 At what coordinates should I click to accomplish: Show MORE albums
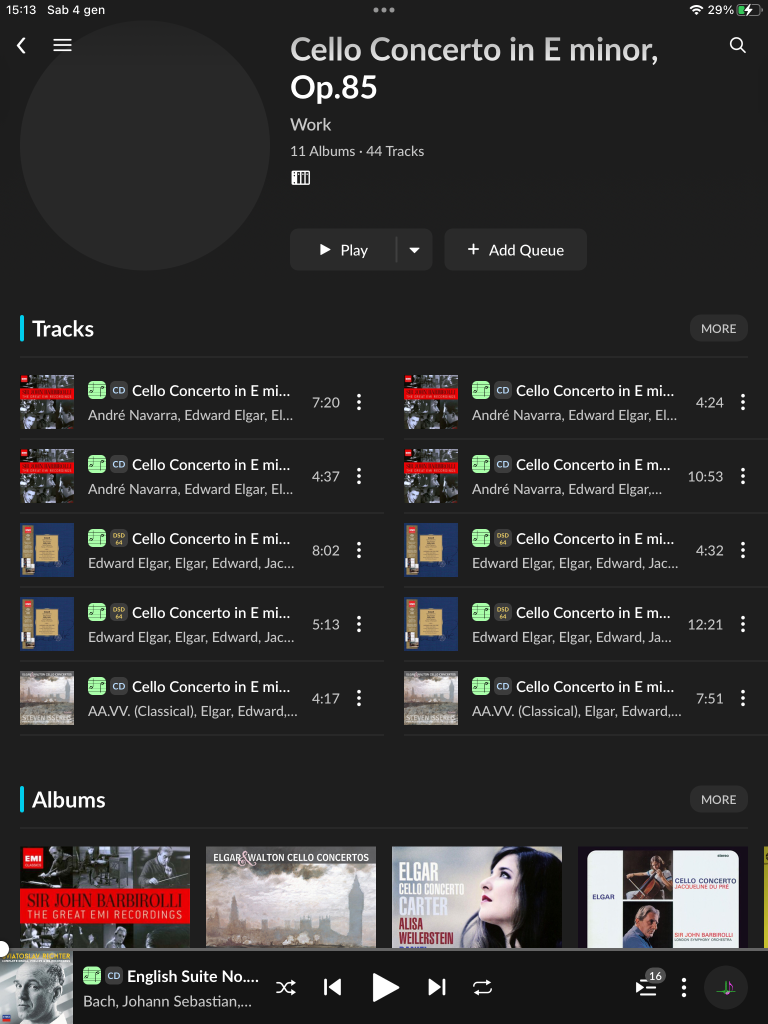click(x=718, y=799)
